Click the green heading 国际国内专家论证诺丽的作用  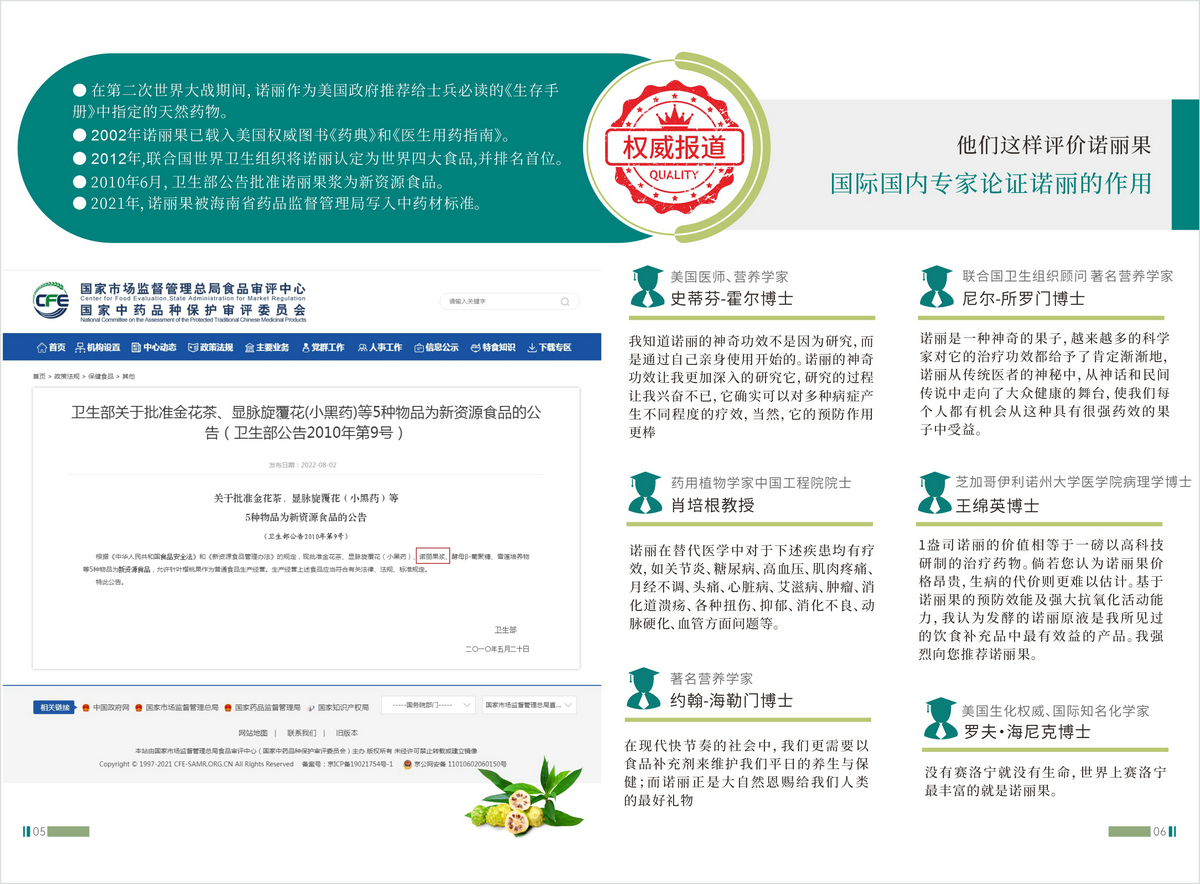pyautogui.click(x=991, y=184)
